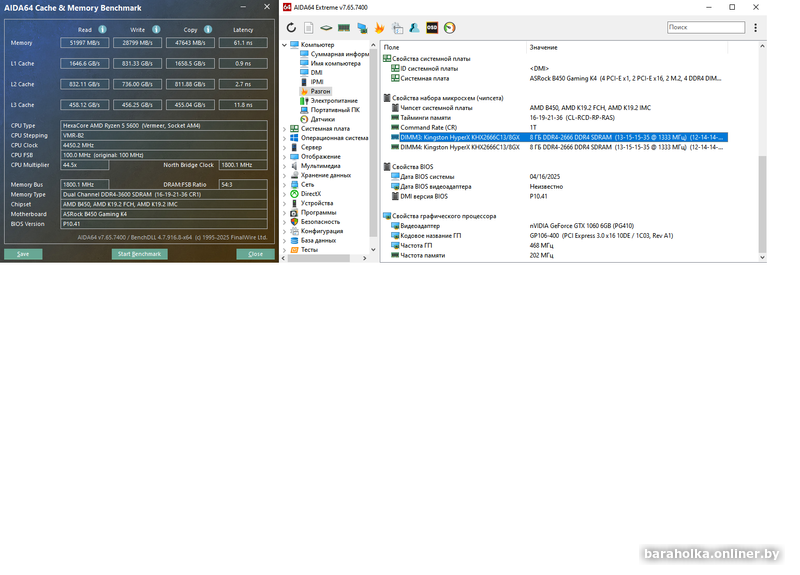Select Тесты in the tree

[304, 249]
